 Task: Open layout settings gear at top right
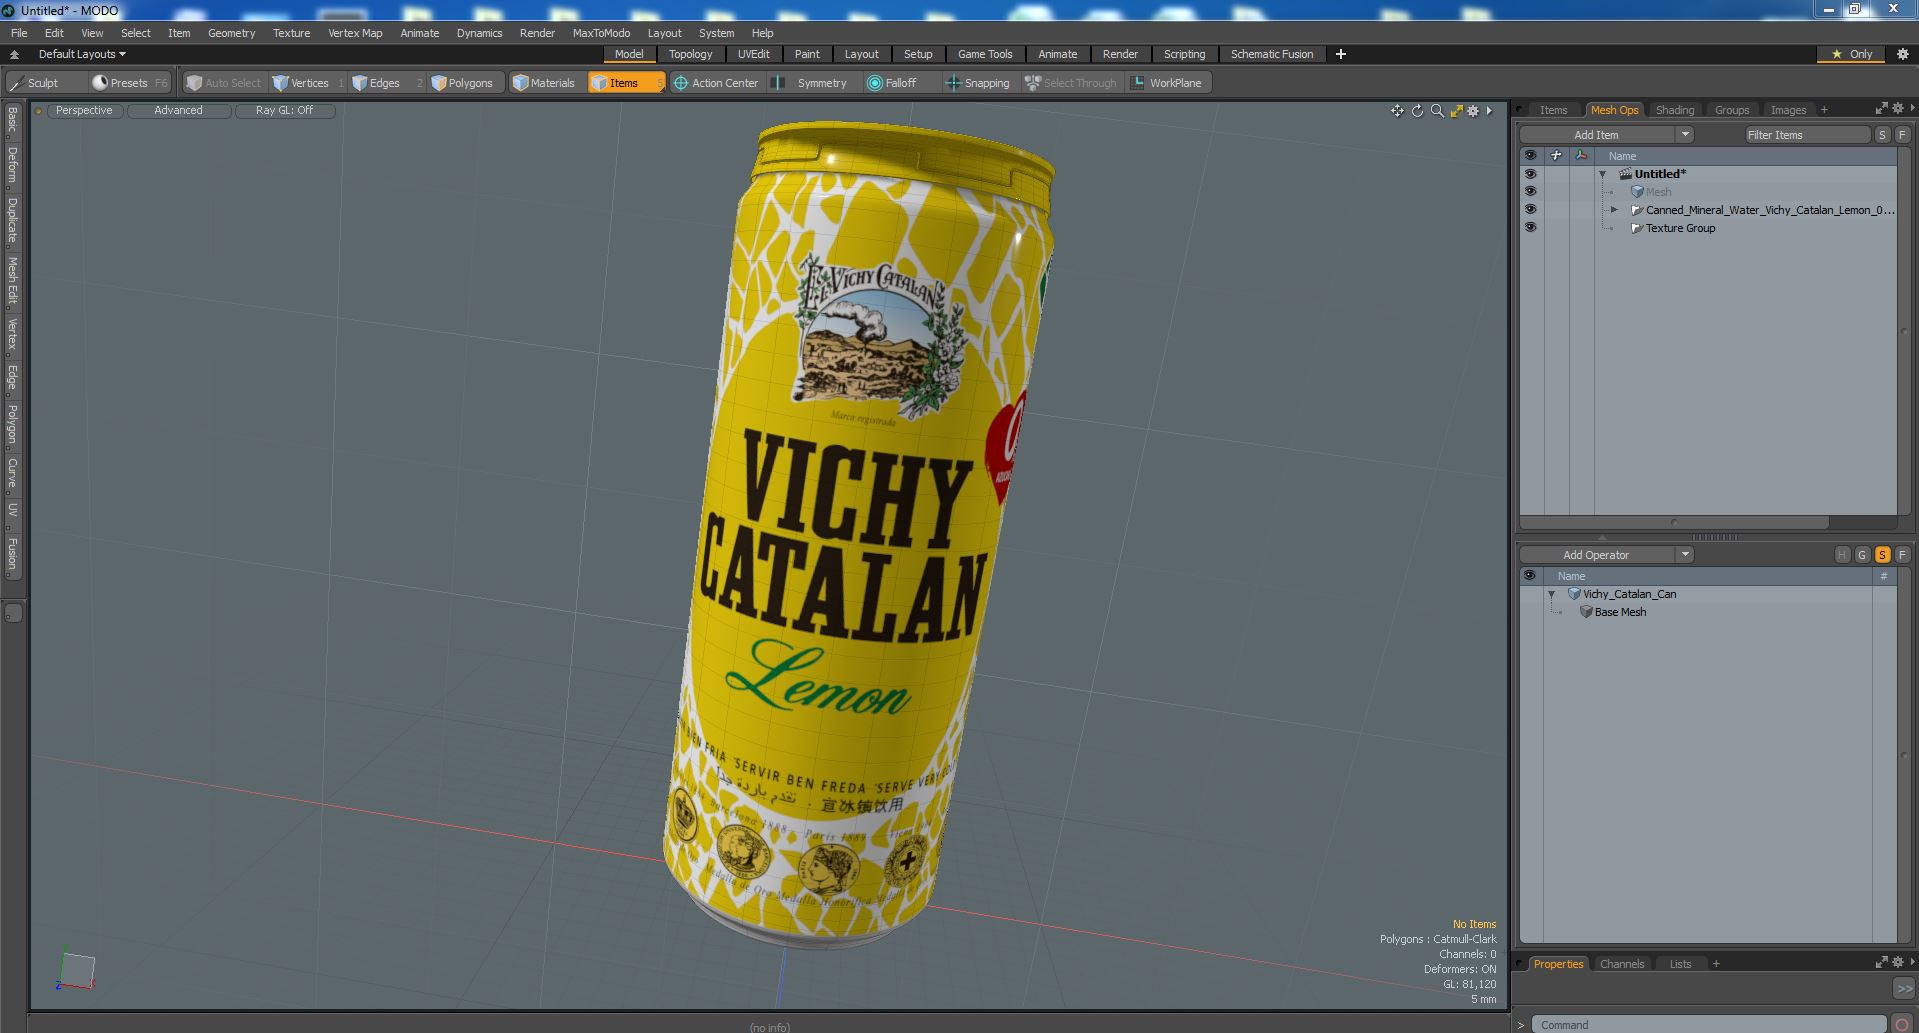point(1903,54)
